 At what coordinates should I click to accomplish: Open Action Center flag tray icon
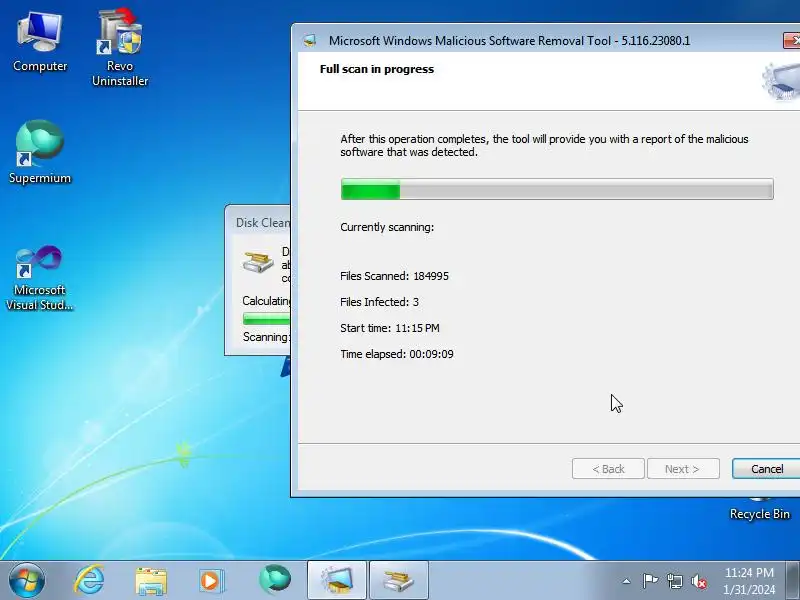click(x=650, y=581)
